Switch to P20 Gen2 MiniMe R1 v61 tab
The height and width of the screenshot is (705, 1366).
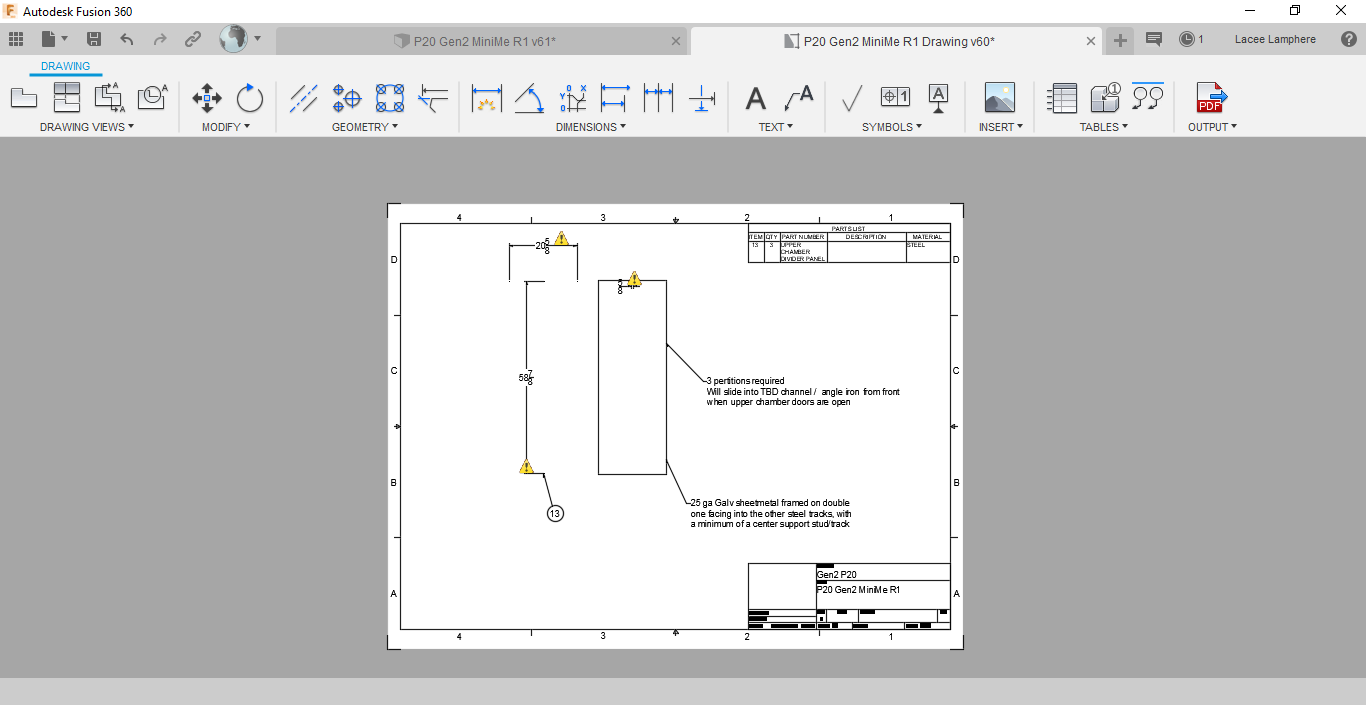pos(485,41)
